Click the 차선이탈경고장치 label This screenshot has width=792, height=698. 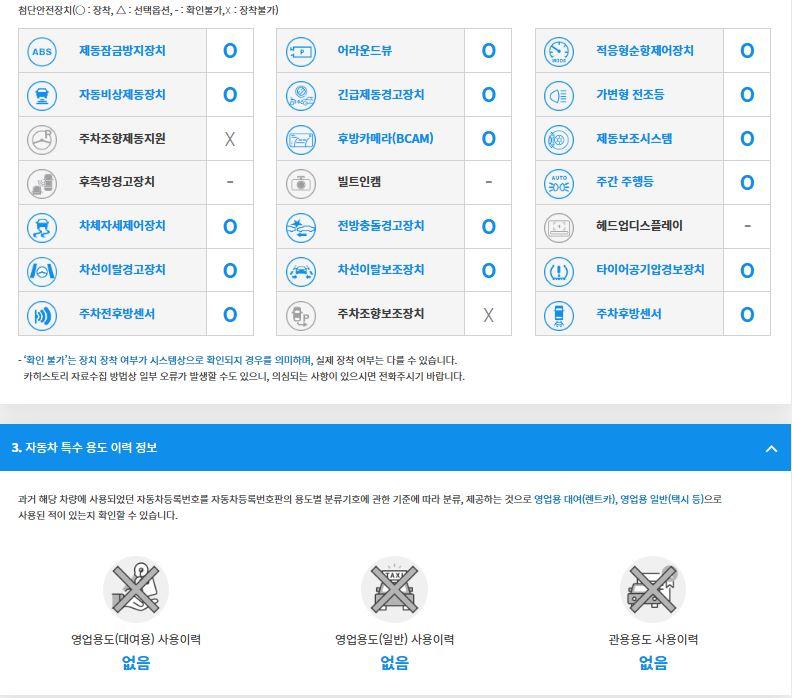click(122, 270)
